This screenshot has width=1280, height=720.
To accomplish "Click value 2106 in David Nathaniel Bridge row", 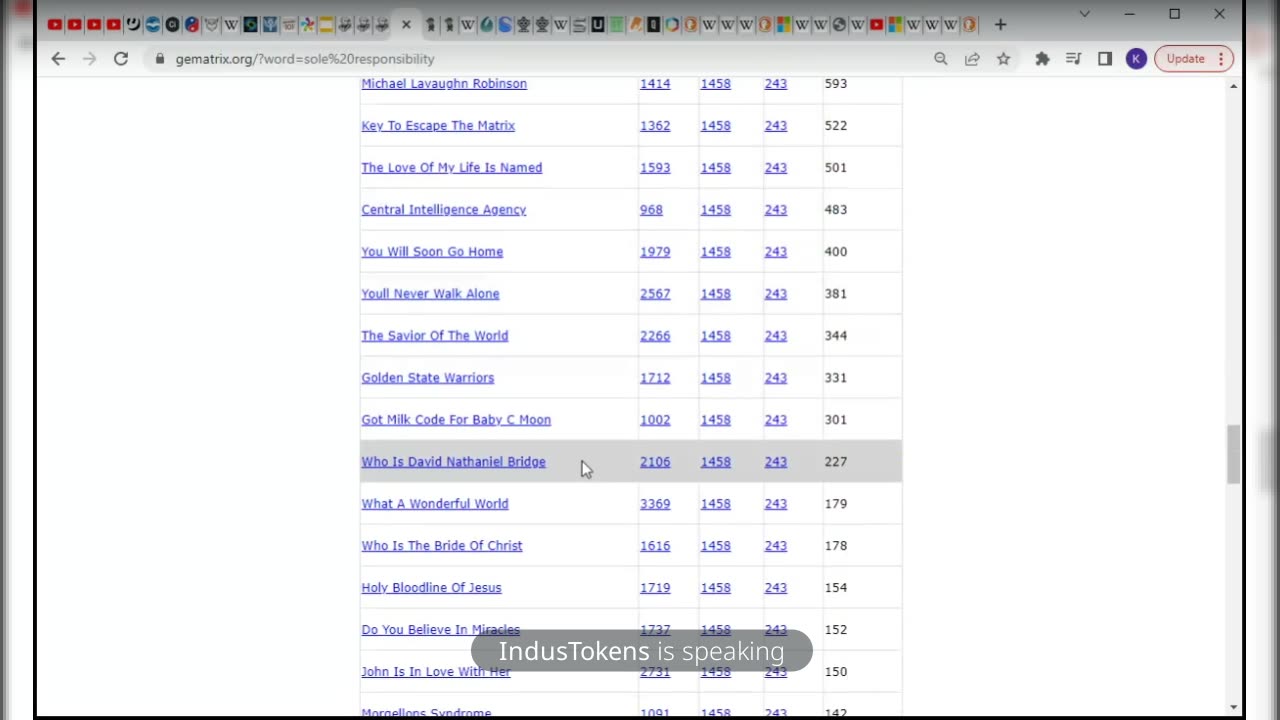I will coord(655,462).
